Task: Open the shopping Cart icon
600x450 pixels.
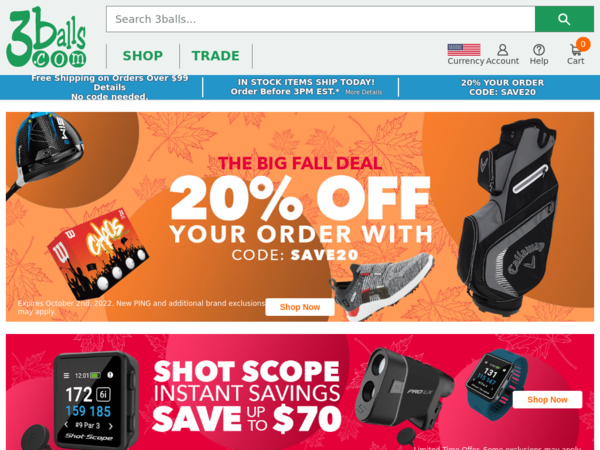Action: (x=575, y=50)
